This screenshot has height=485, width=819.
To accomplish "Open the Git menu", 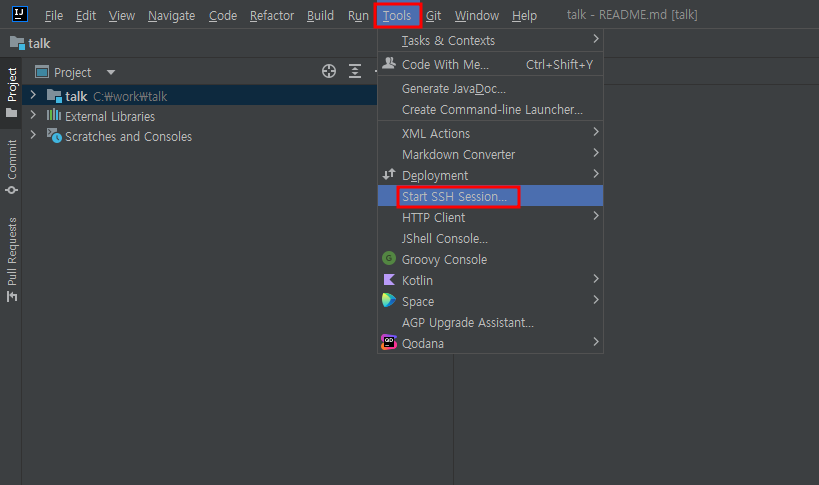I will click(434, 16).
